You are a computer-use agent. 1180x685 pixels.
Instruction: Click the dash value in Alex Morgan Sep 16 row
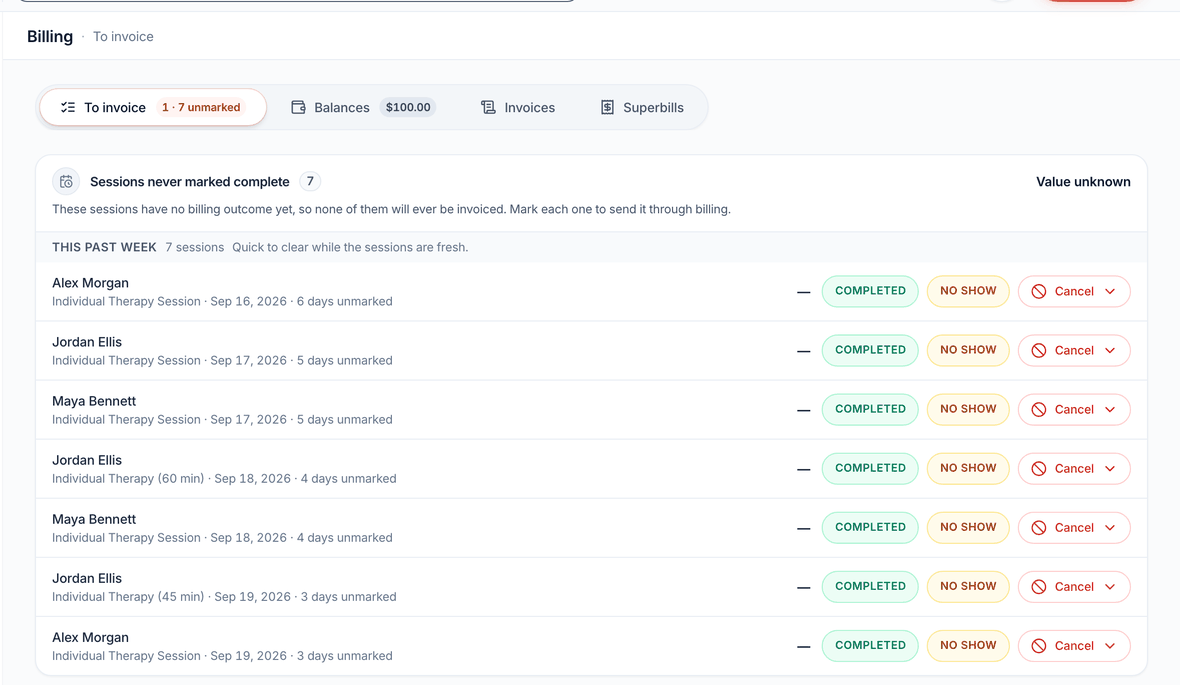804,292
